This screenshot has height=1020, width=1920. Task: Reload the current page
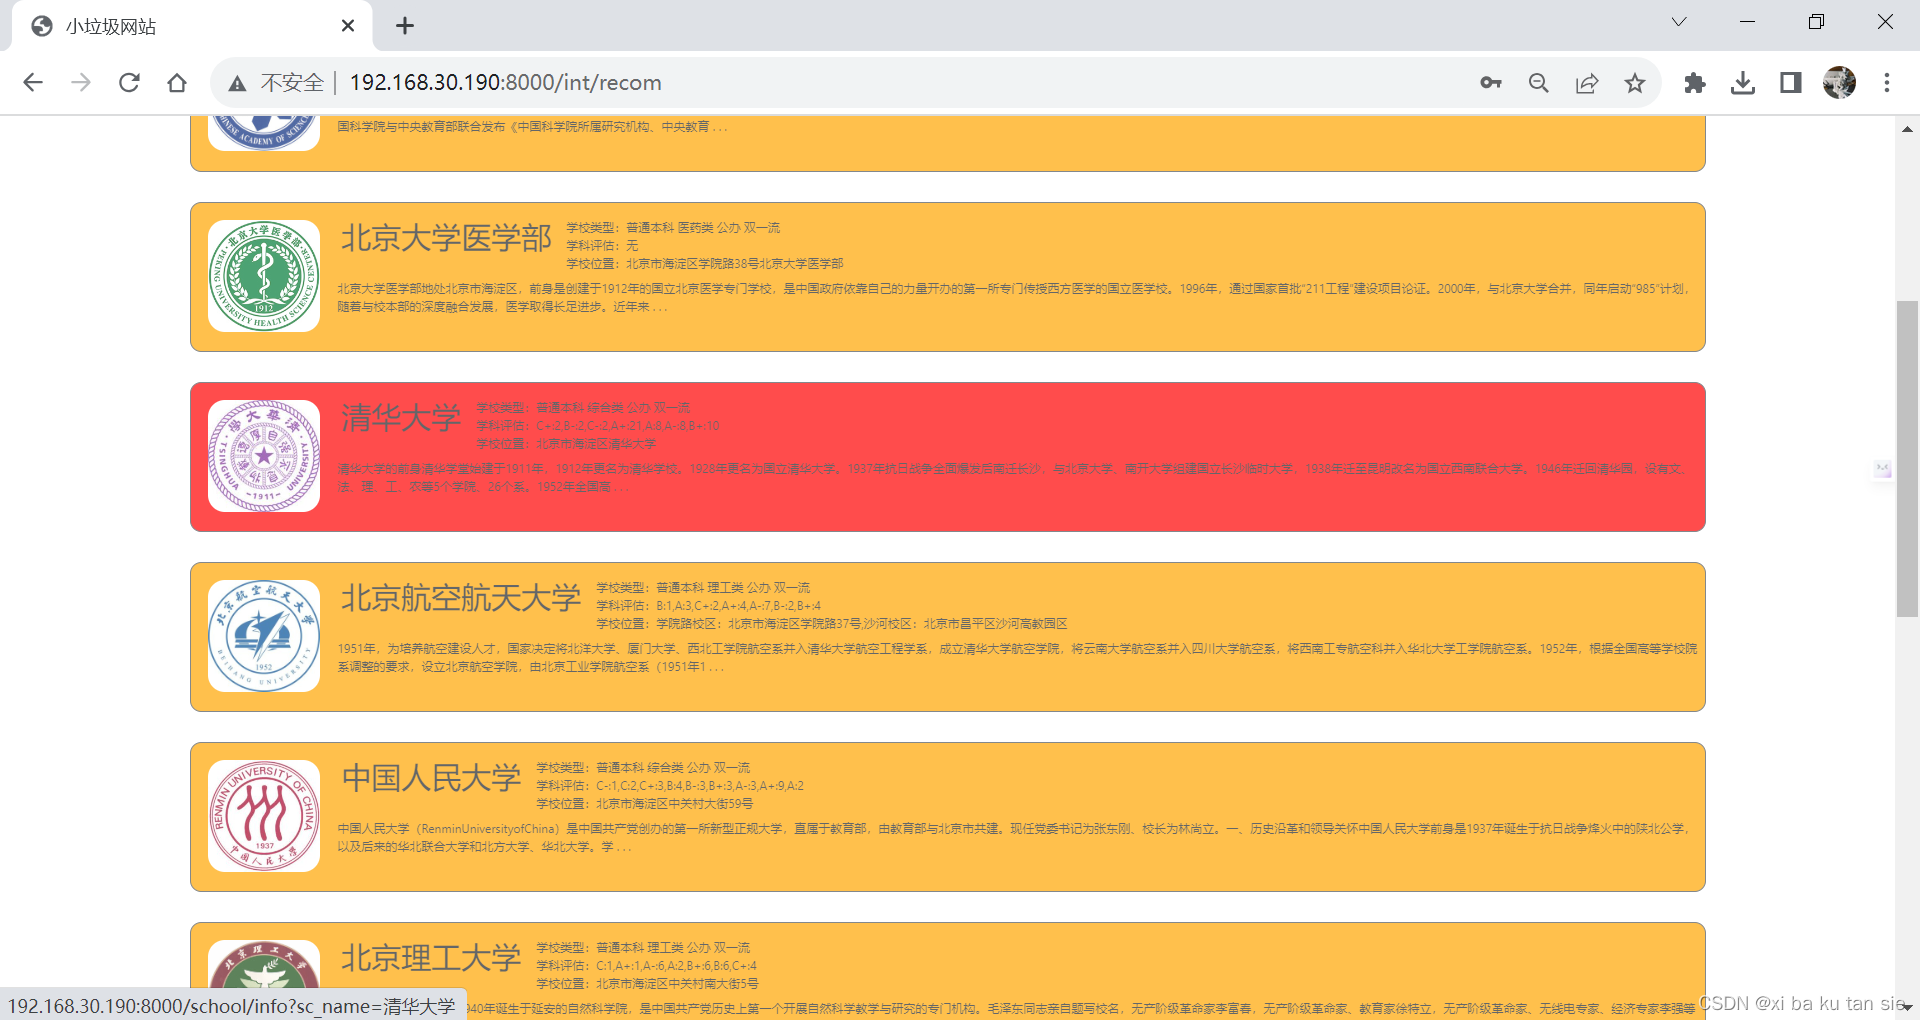click(x=129, y=82)
